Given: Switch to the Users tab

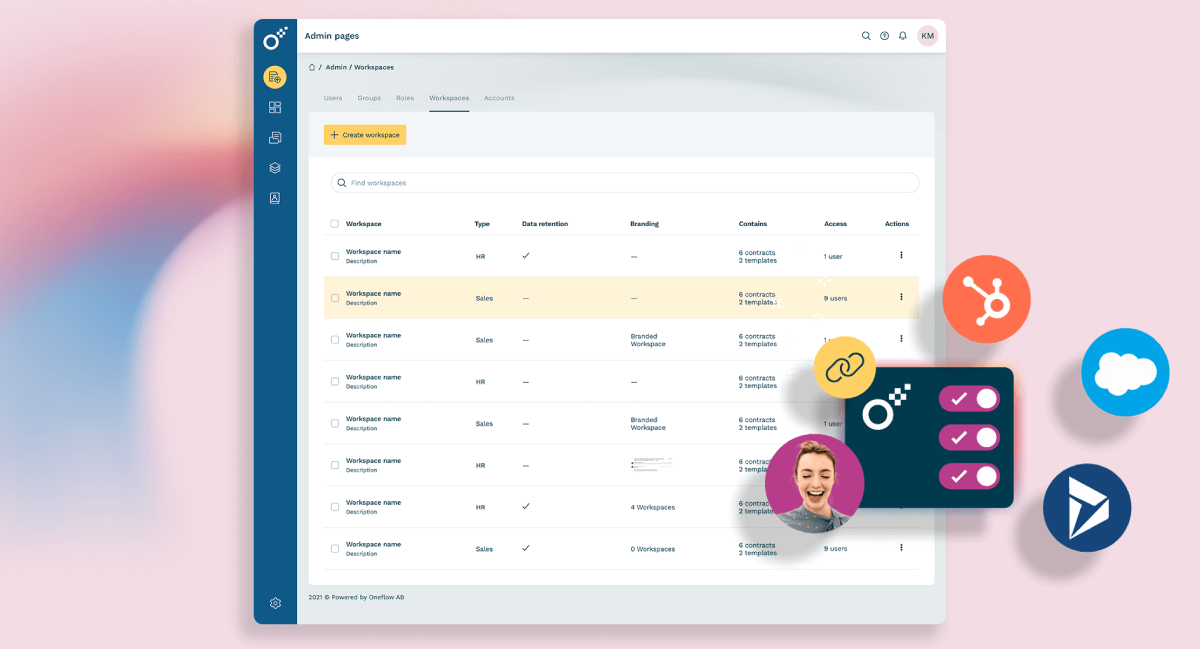Looking at the screenshot, I should pyautogui.click(x=333, y=98).
